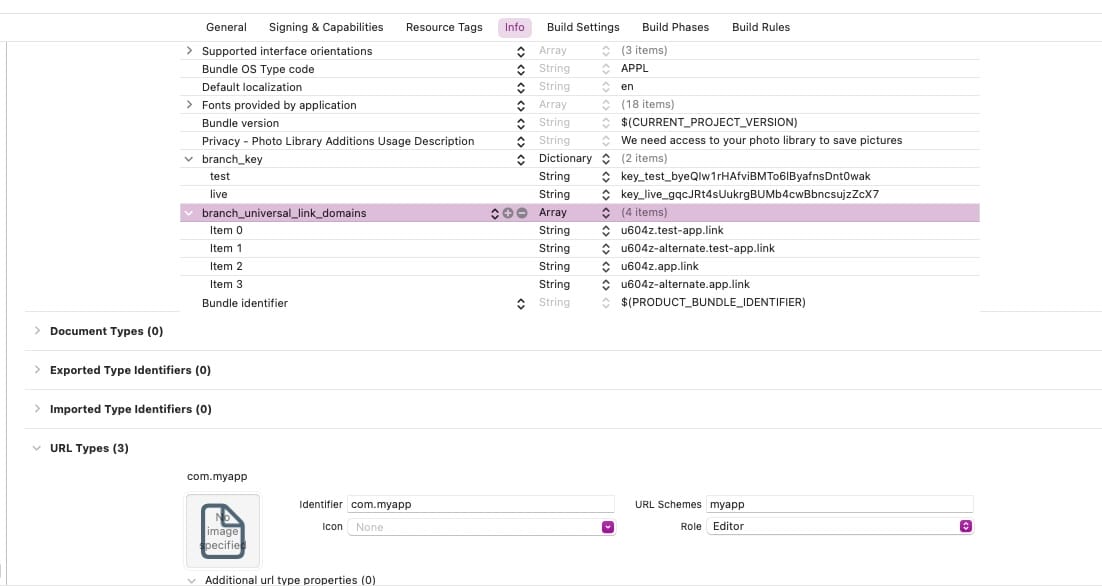Add item to branch_universal_link_domains with plus icon
The width and height of the screenshot is (1102, 586).
click(x=508, y=213)
